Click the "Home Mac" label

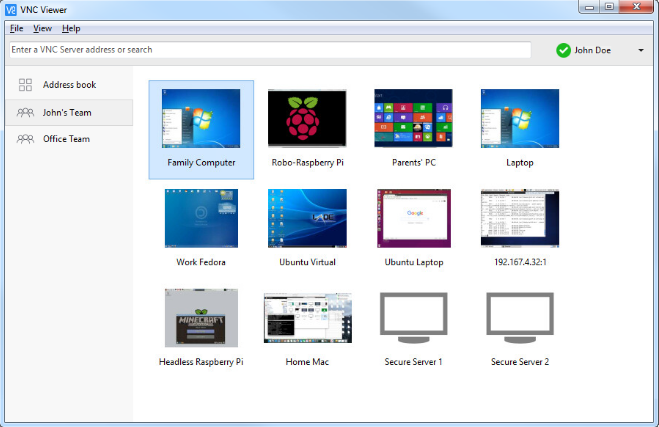(307, 361)
